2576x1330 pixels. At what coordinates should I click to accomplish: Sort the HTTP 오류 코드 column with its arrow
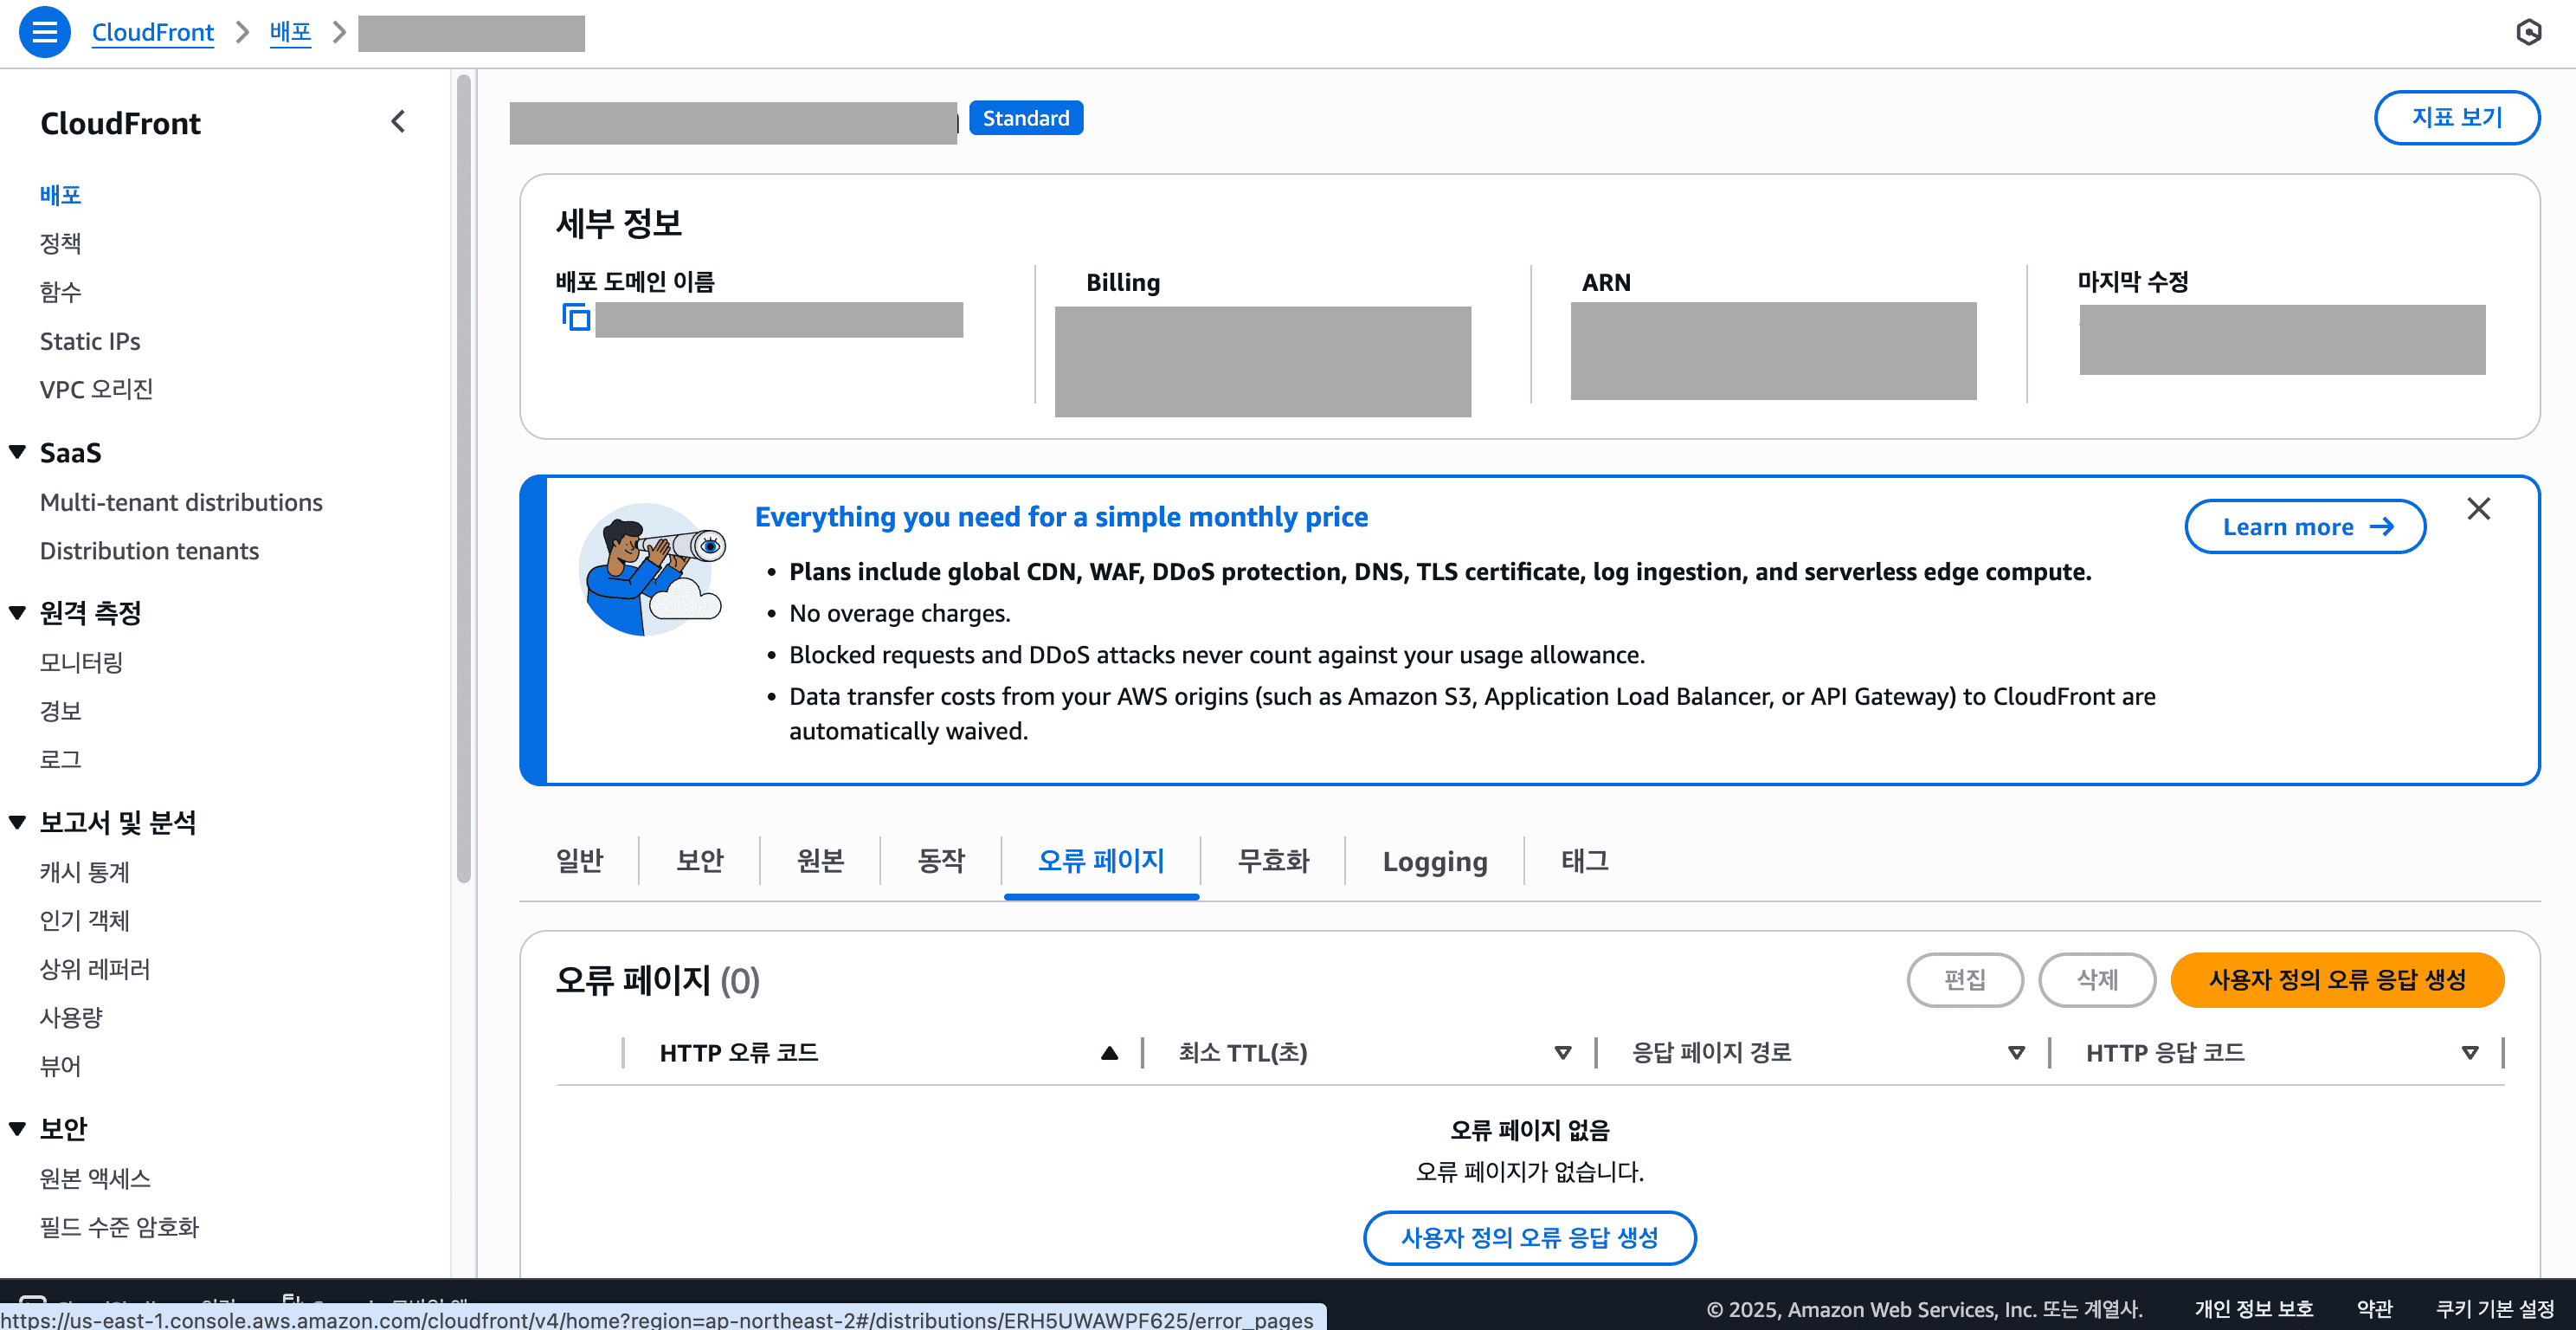coord(1108,1052)
